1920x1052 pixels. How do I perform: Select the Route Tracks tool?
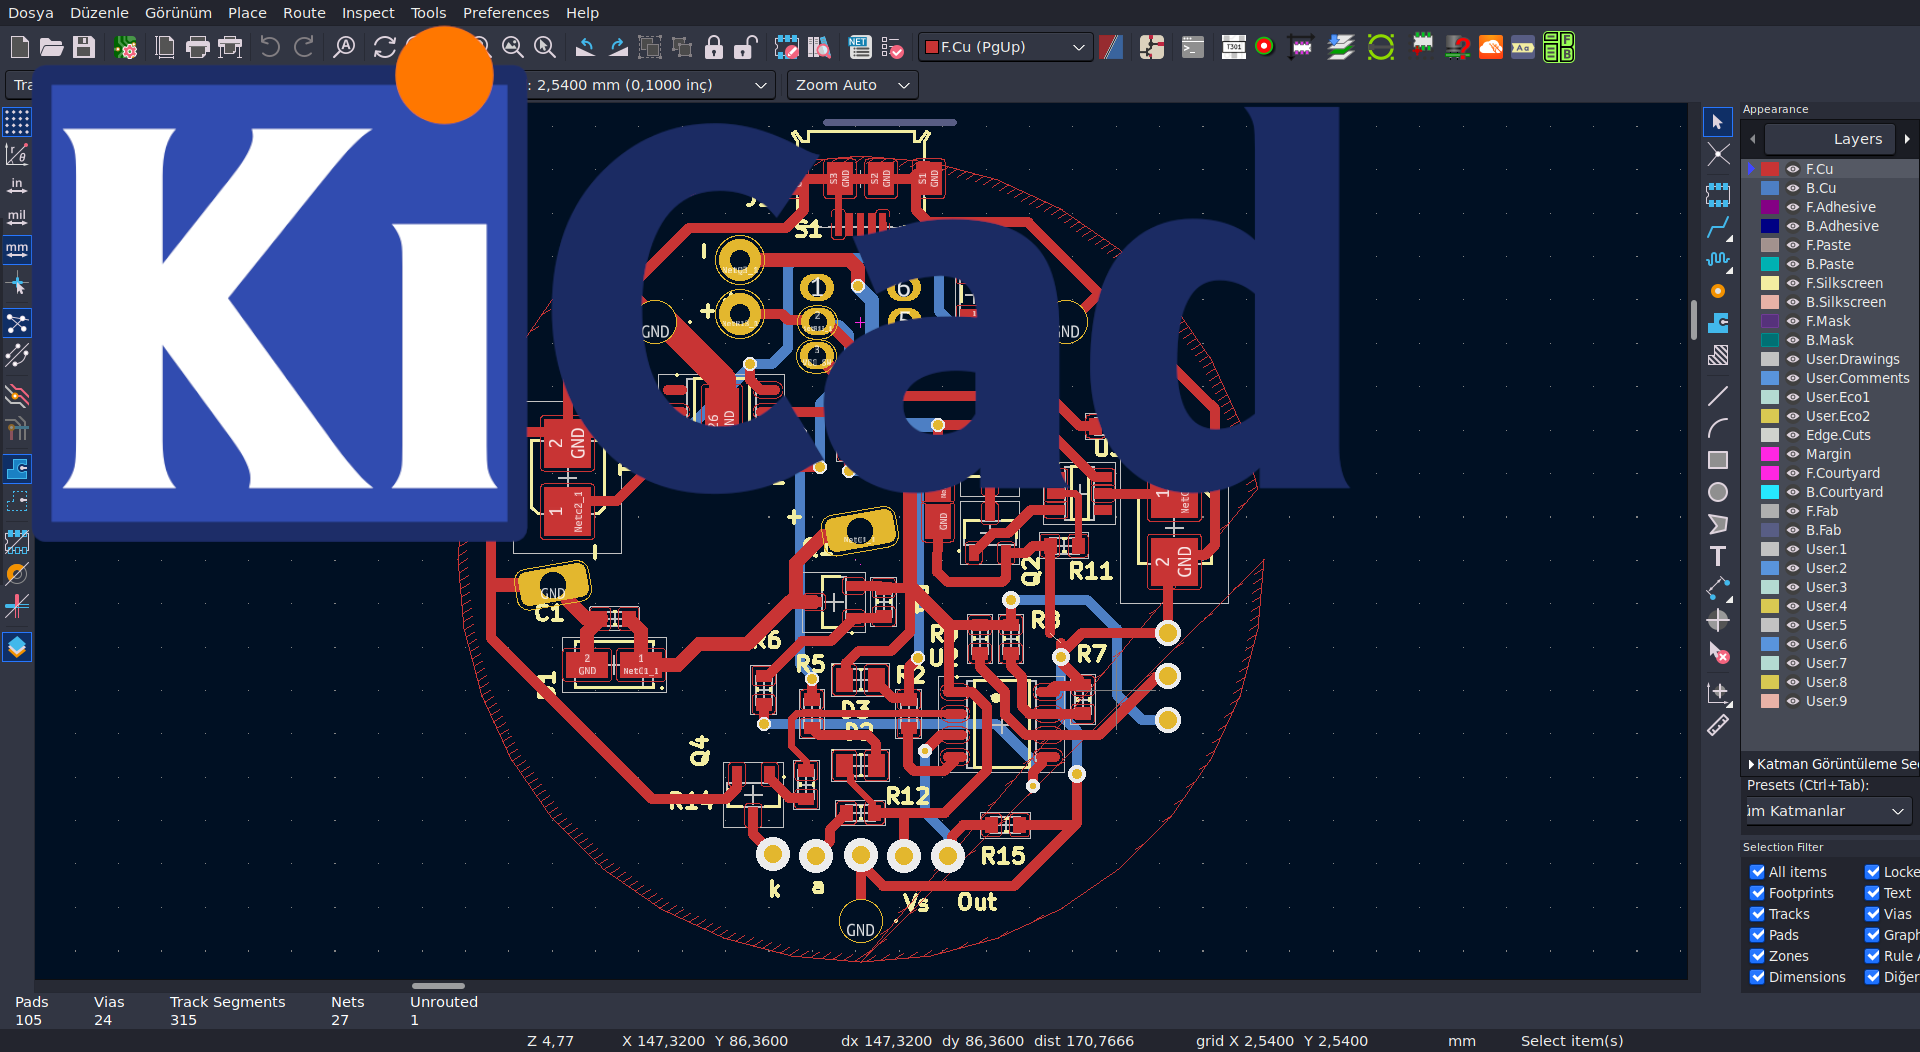pyautogui.click(x=1718, y=227)
